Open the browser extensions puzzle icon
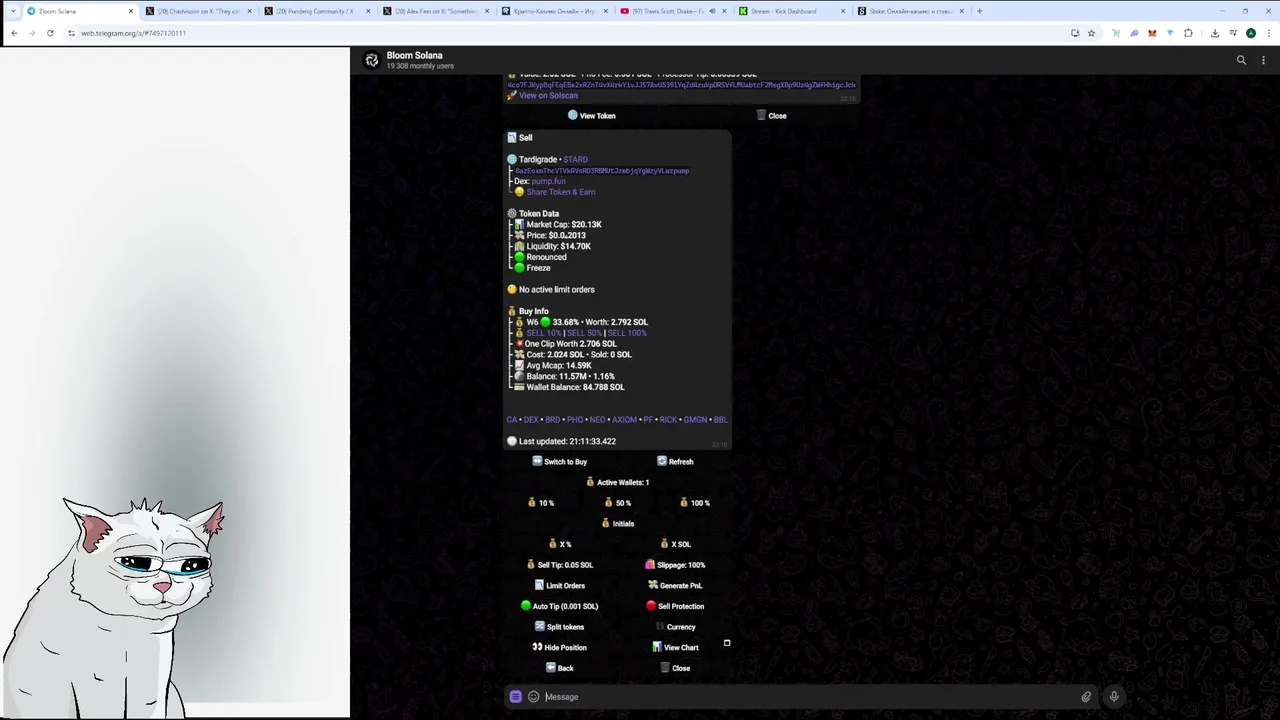Screen dimensions: 1280x720 pos(1188,33)
